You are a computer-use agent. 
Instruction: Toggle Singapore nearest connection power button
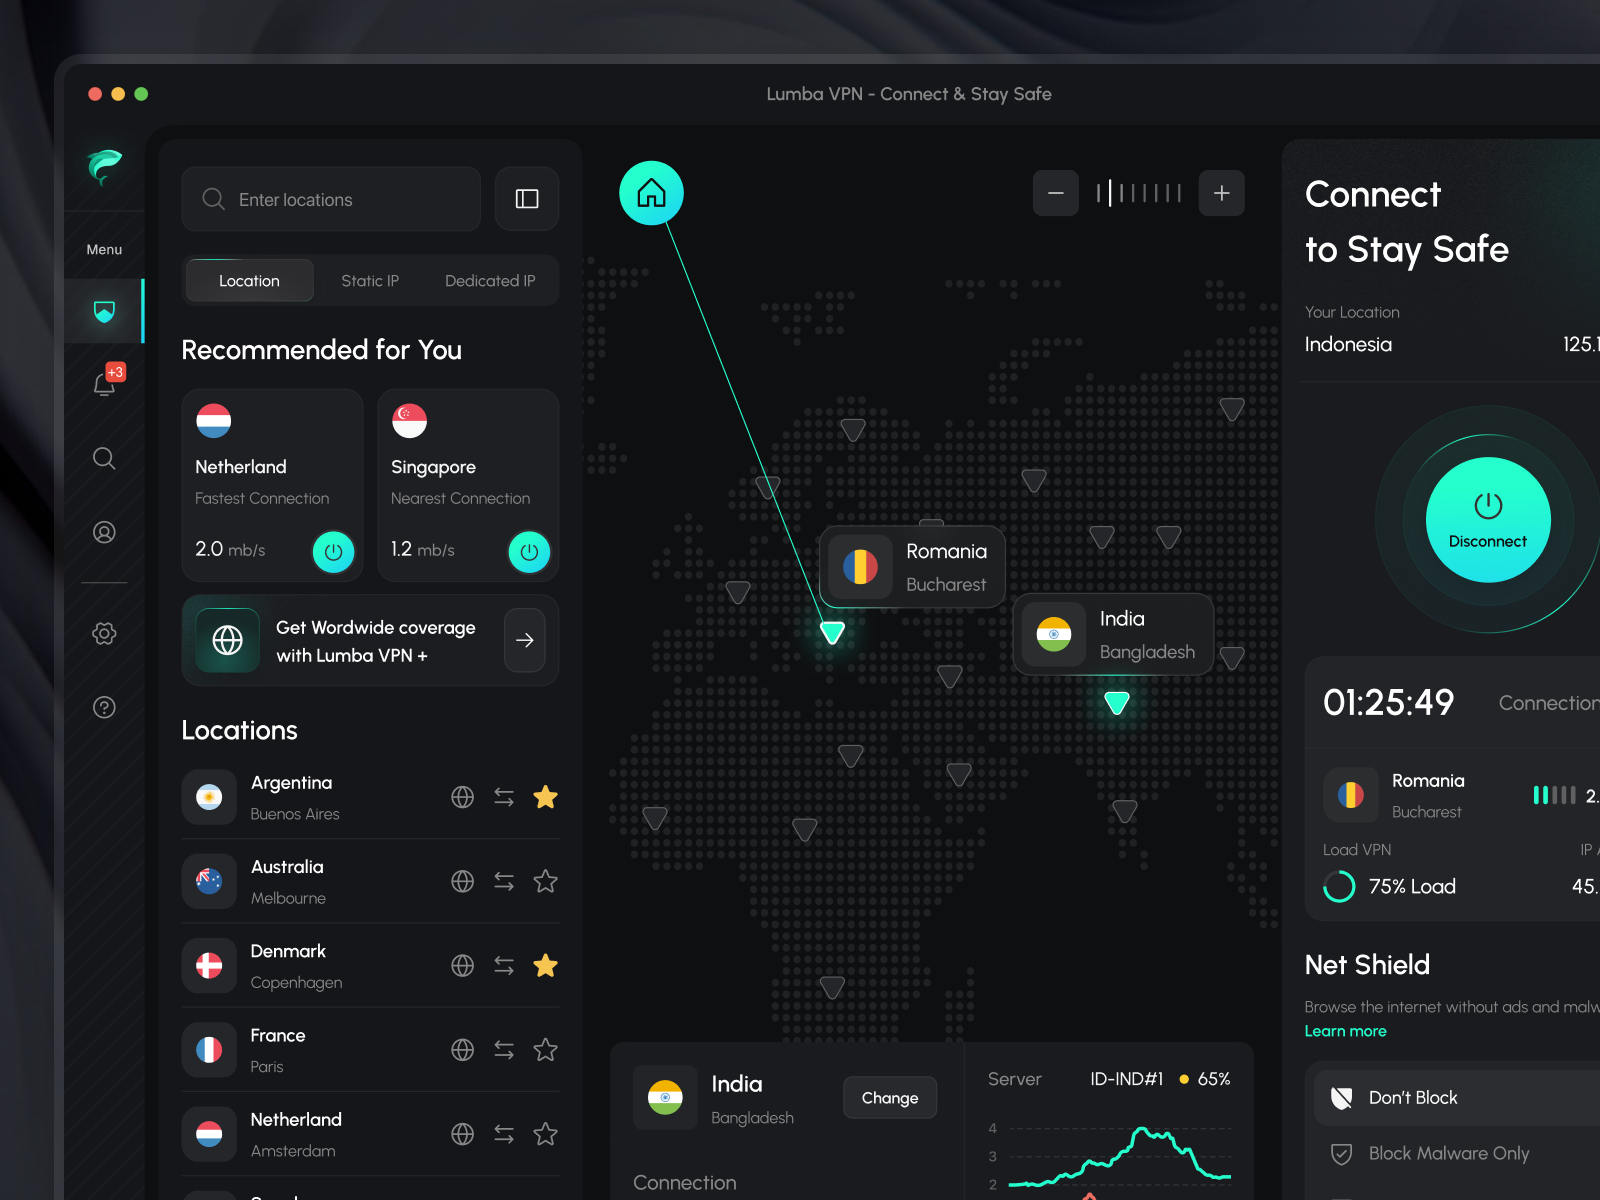click(x=530, y=552)
